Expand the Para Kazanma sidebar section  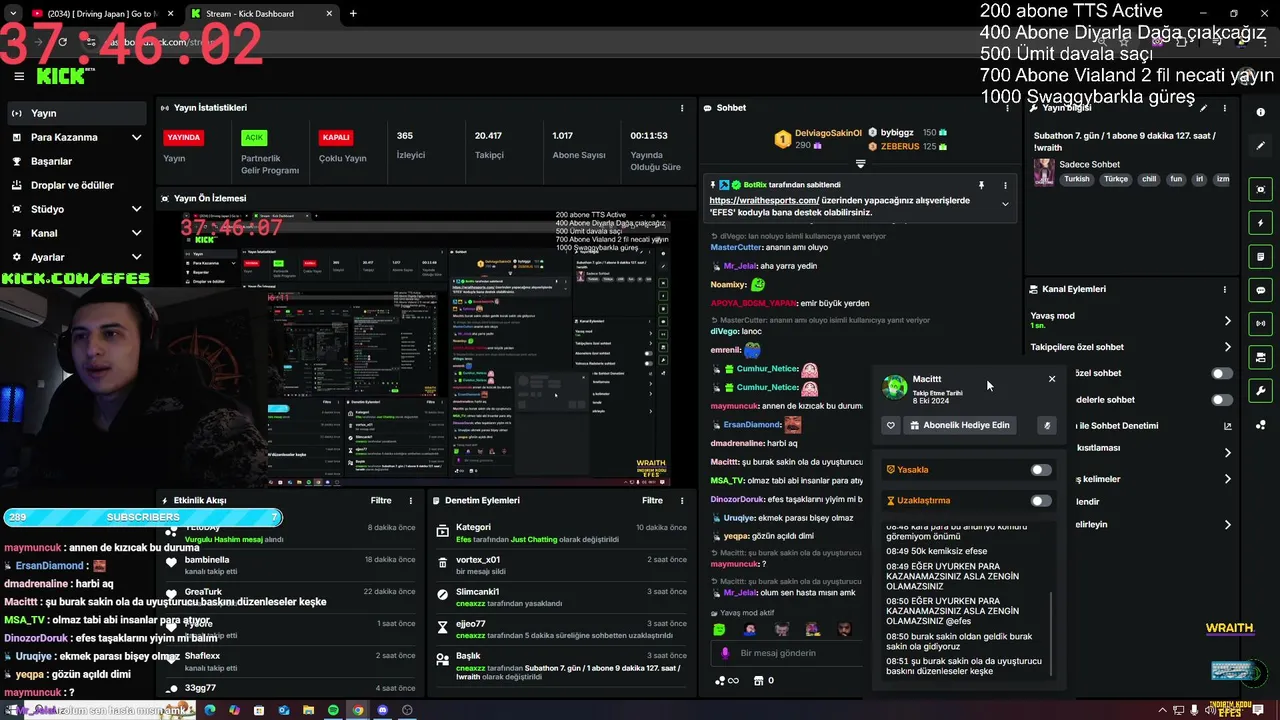click(136, 137)
